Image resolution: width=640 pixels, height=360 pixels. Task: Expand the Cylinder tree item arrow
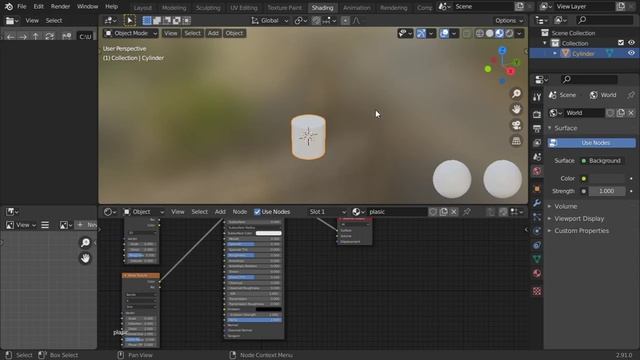[x=555, y=53]
